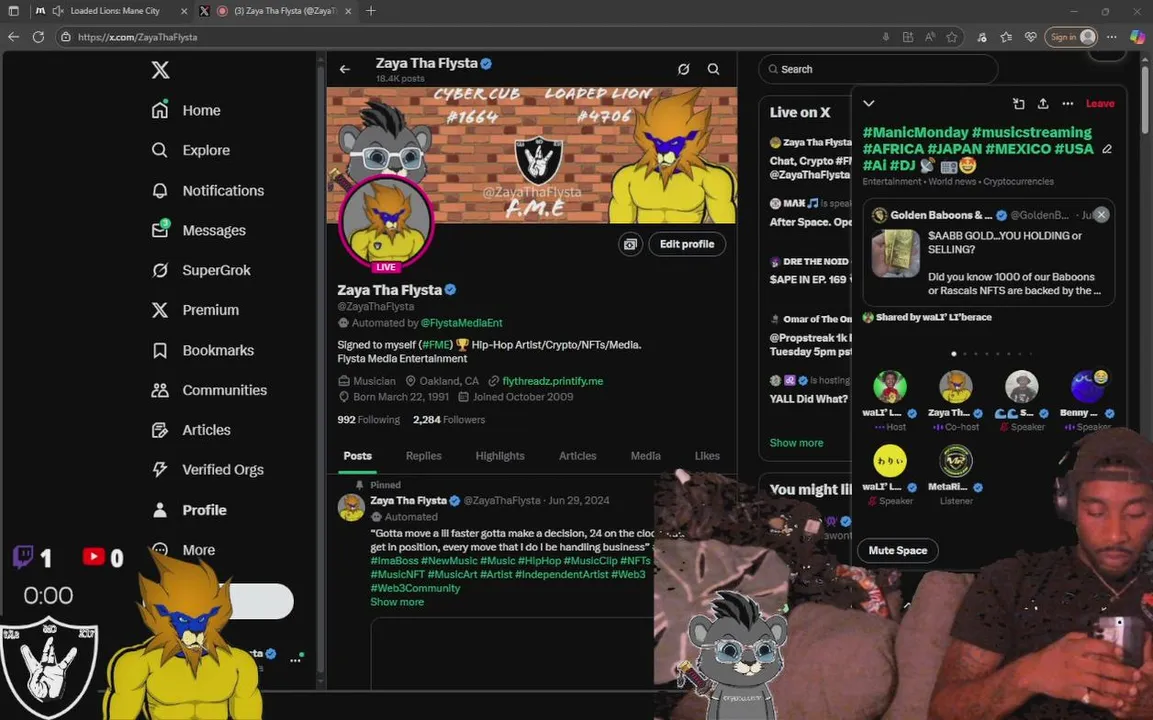Open the flythreadz.printify.me link

(552, 381)
